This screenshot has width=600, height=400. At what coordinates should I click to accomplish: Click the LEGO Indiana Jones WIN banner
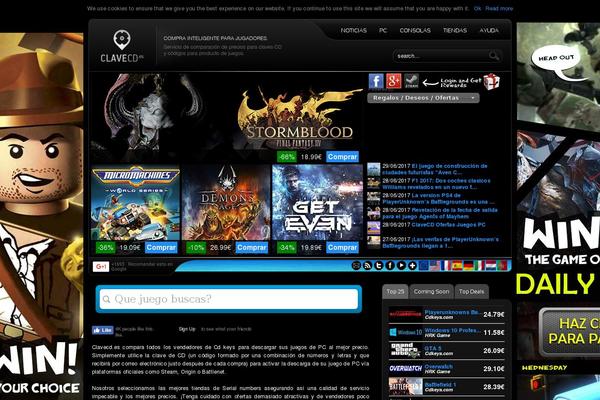pyautogui.click(x=41, y=216)
